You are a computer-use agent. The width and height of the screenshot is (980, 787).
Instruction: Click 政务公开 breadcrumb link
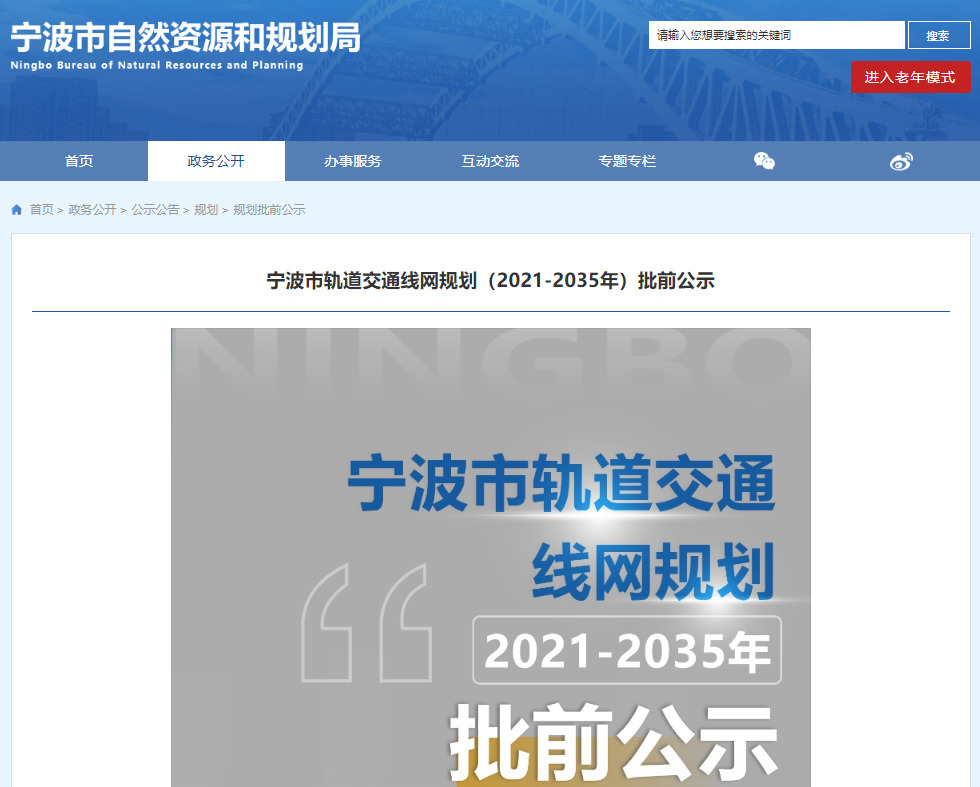click(92, 210)
